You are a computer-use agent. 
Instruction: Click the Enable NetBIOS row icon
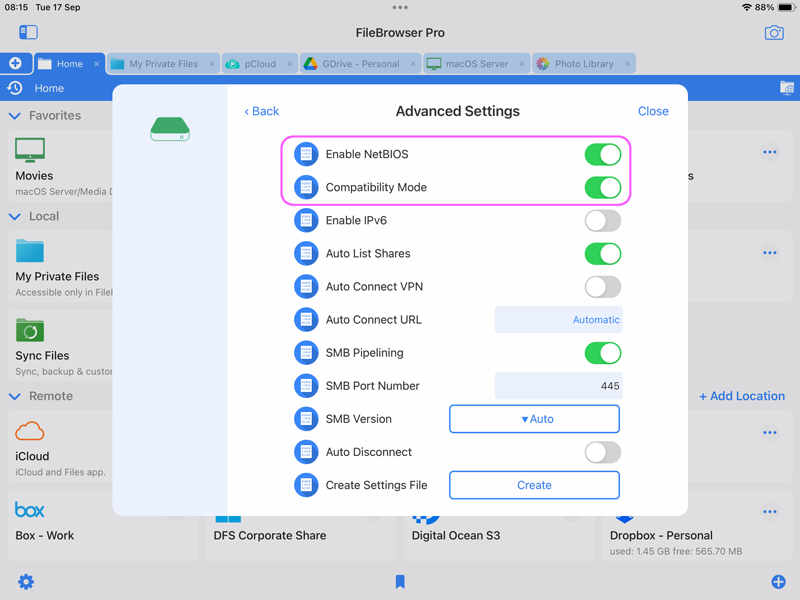306,154
